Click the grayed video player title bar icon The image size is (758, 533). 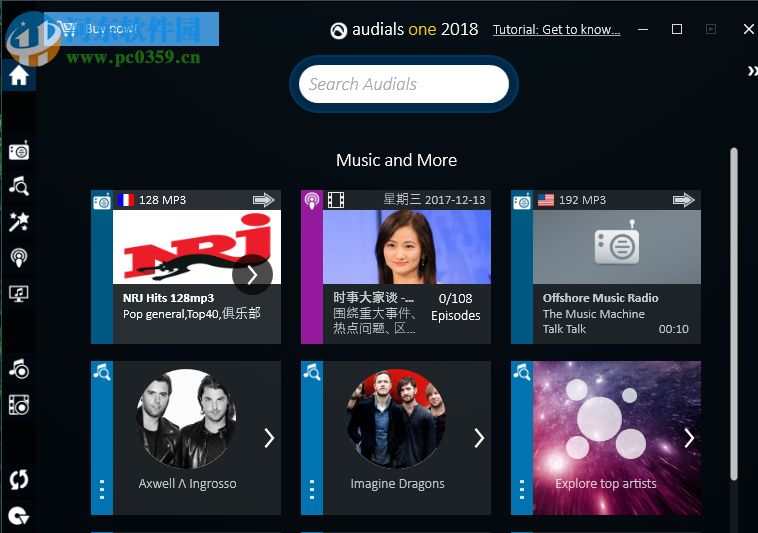(711, 29)
